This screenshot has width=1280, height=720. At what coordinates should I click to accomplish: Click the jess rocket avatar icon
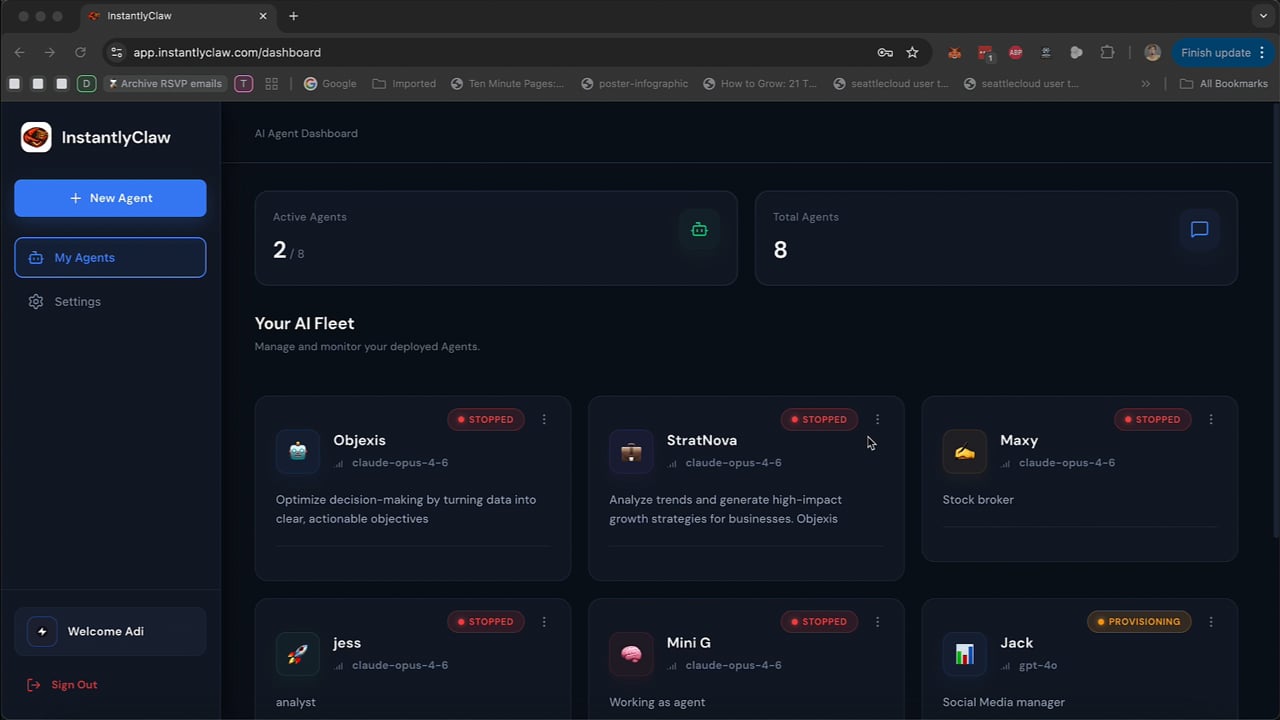click(x=298, y=654)
